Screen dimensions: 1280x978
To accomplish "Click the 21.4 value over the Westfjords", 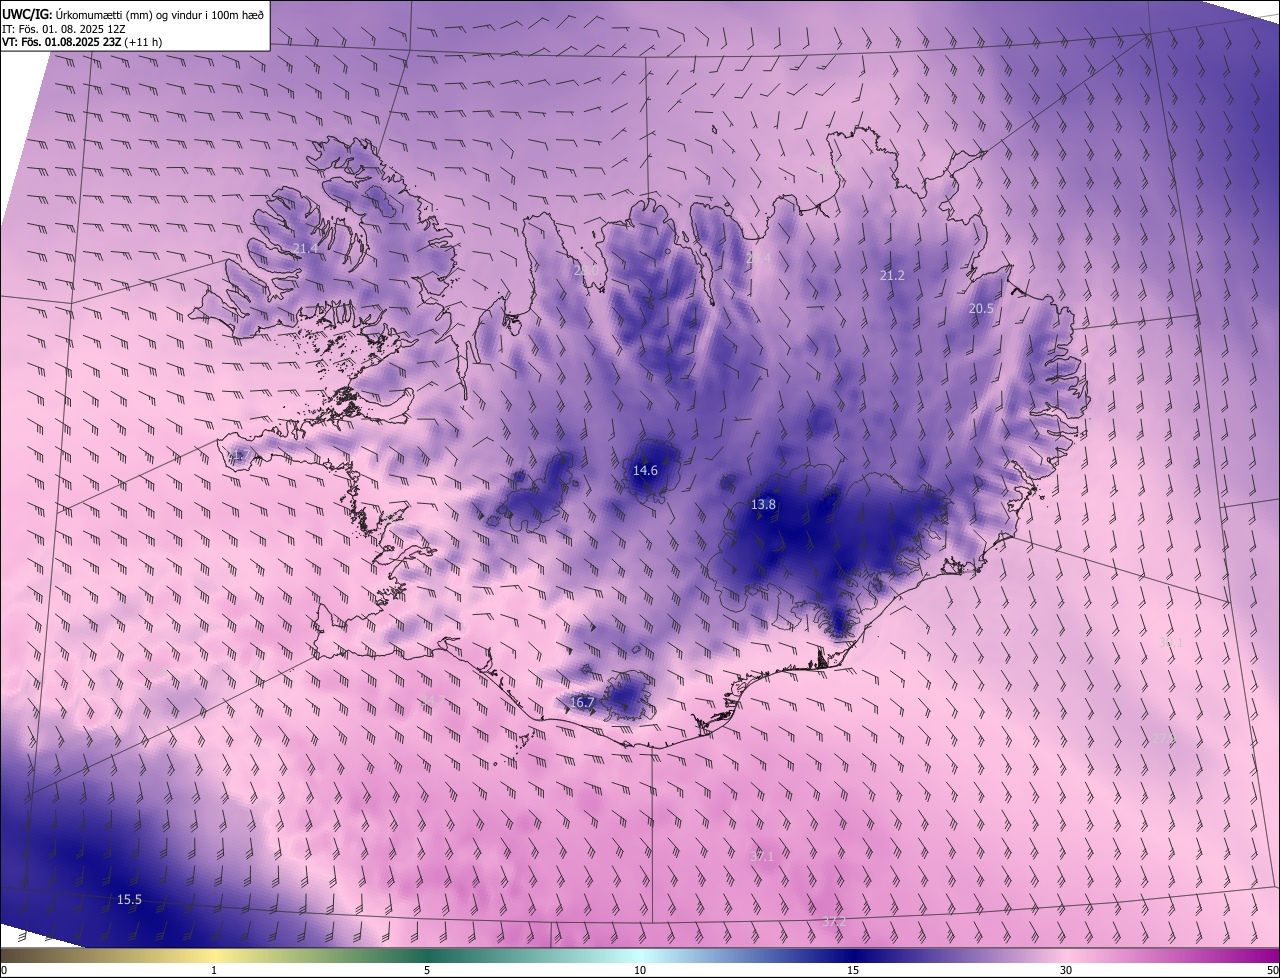I will (305, 248).
